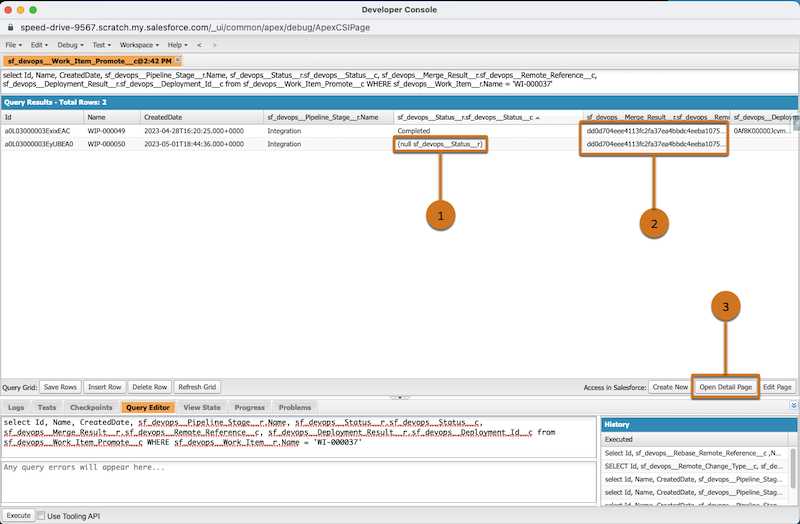Viewport: 800px width, 524px height.
Task: Click the sort arrow on Status column header
Action: [x=537, y=118]
